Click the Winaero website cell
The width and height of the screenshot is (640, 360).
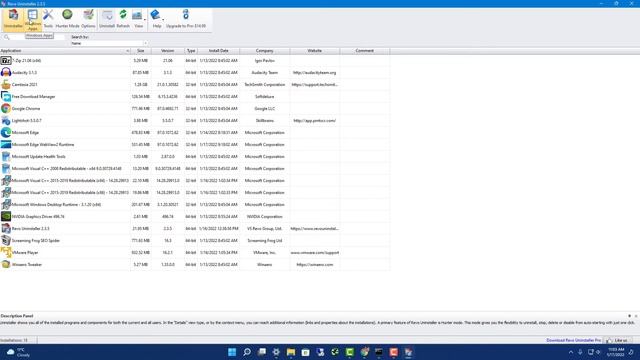point(315,264)
